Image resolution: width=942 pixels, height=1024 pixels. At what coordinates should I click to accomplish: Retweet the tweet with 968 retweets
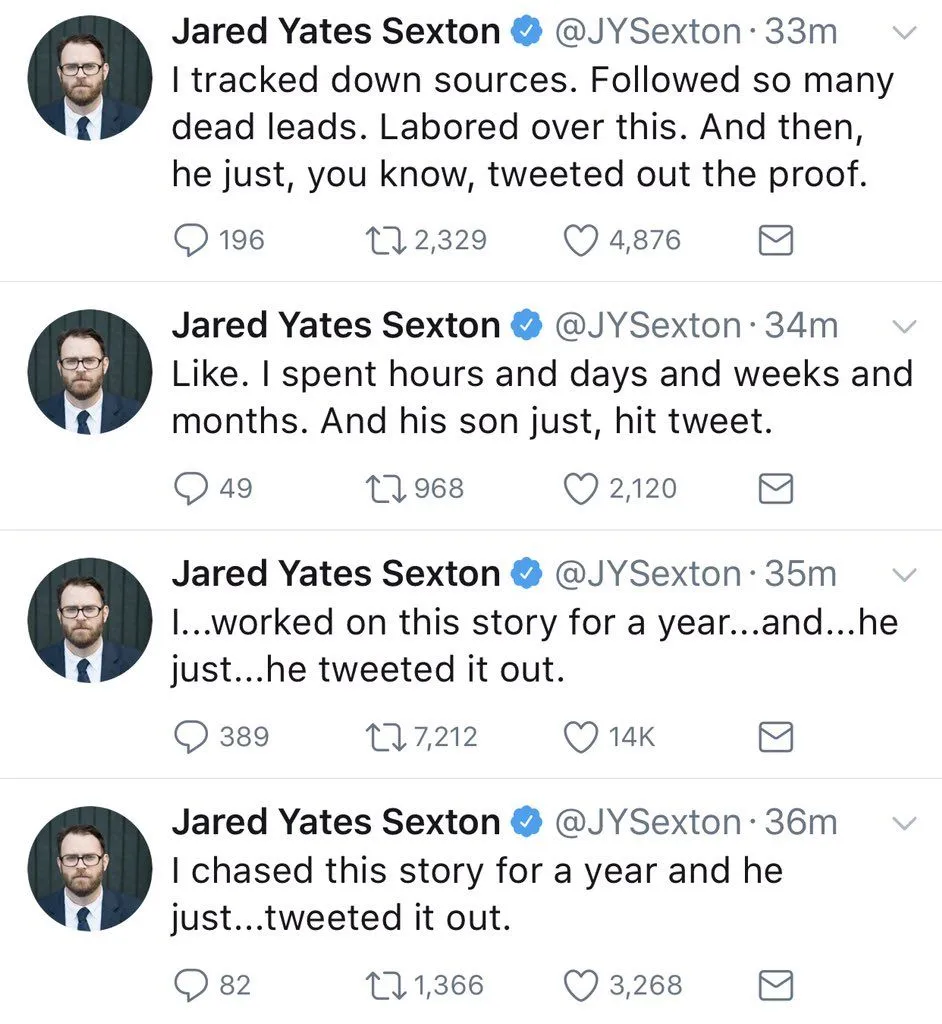pos(384,488)
